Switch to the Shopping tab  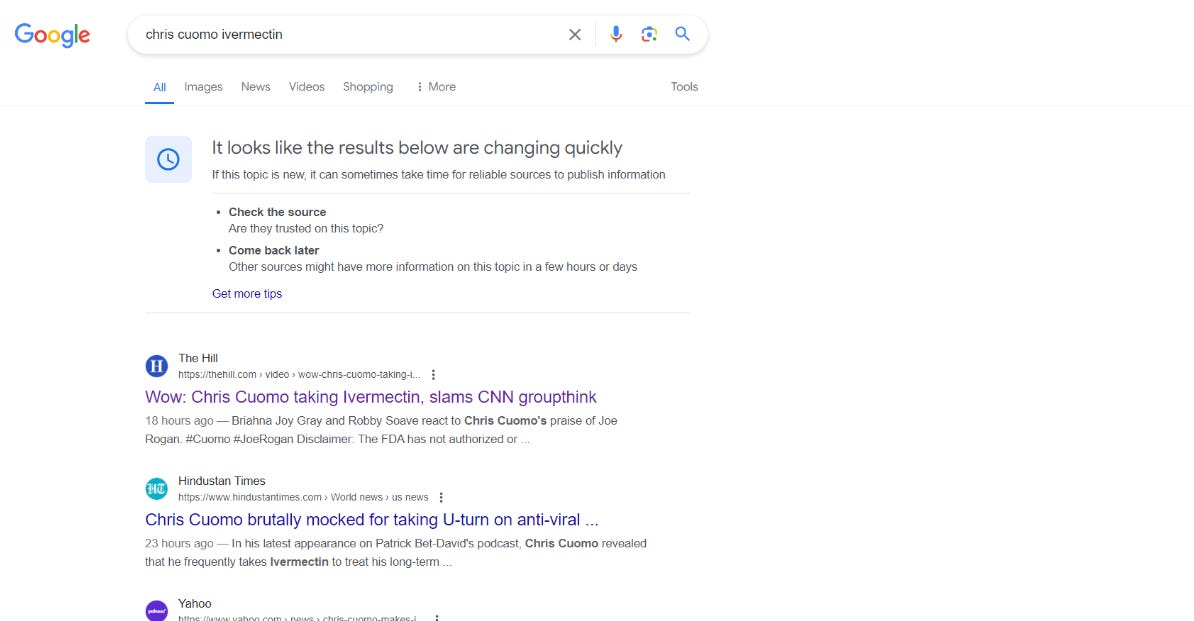(x=368, y=87)
